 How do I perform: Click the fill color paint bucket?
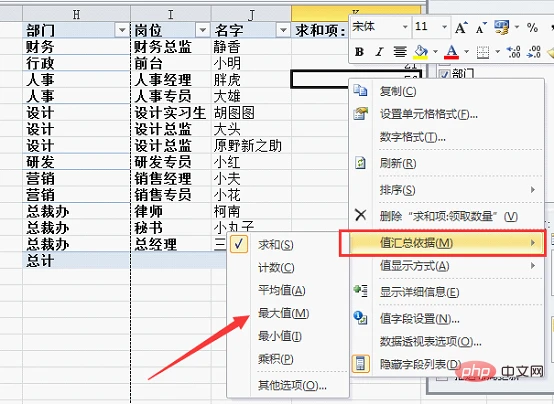[x=421, y=52]
